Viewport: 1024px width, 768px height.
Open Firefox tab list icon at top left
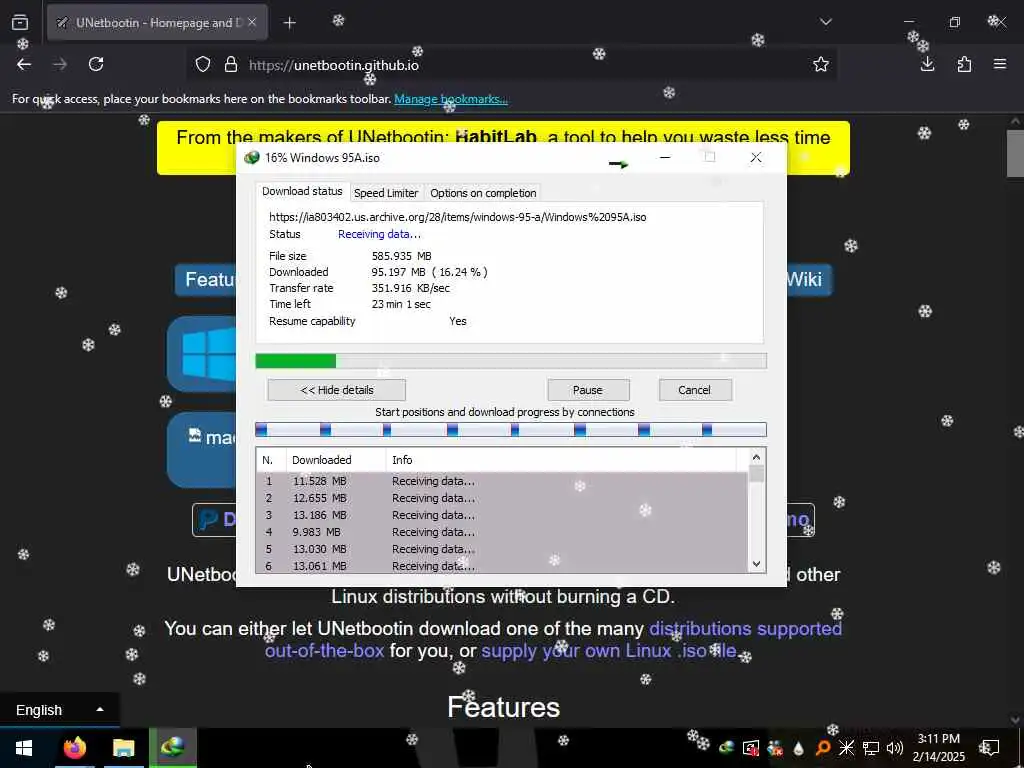[20, 22]
